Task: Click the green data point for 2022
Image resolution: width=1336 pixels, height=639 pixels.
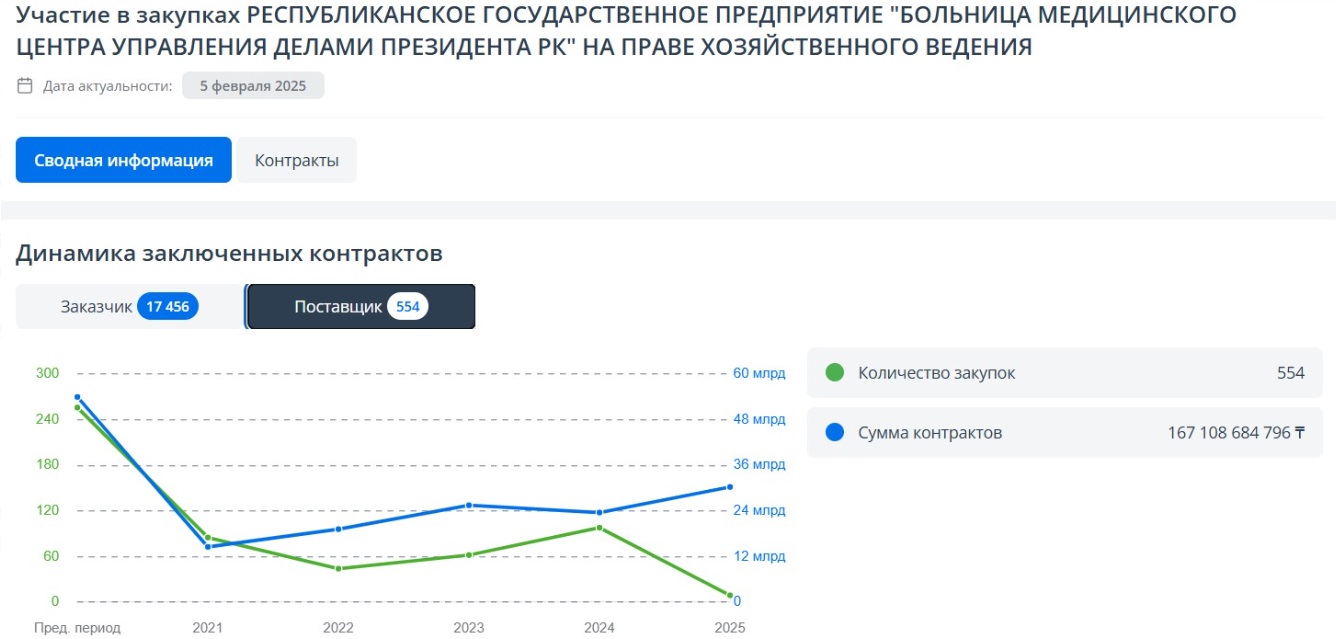Action: click(x=338, y=569)
